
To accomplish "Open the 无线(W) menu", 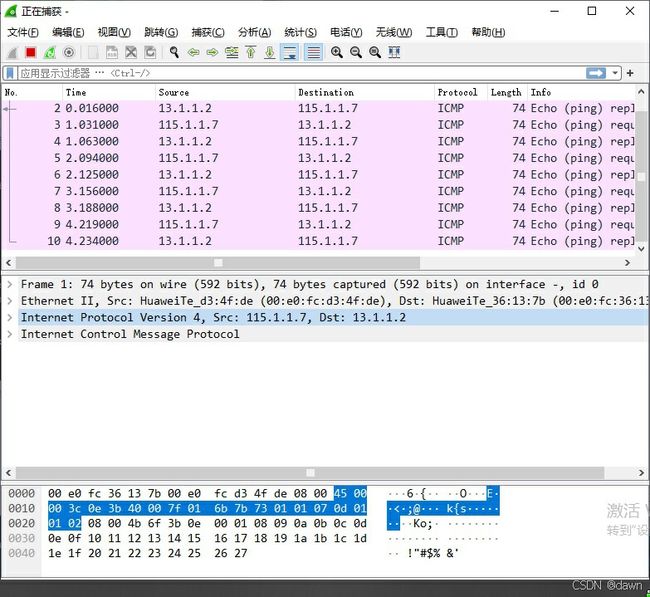I will [394, 32].
